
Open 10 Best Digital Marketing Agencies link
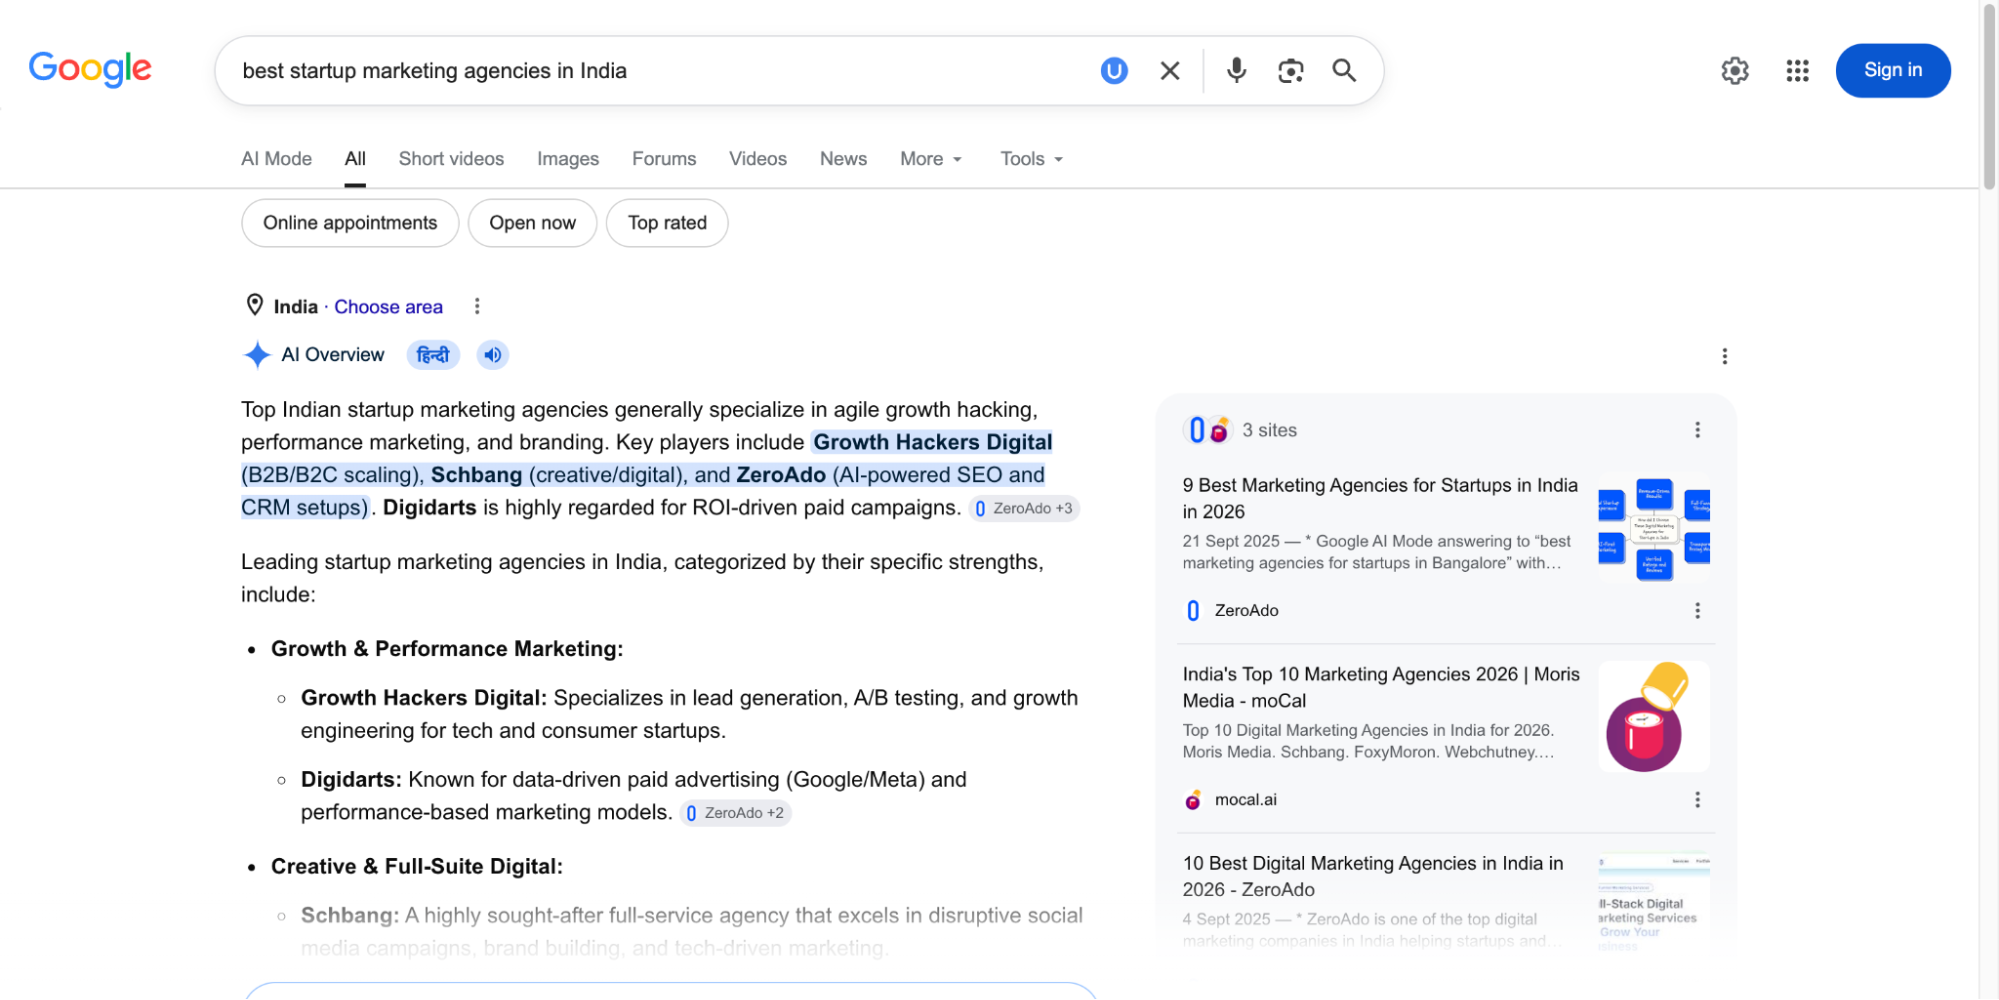click(1373, 876)
